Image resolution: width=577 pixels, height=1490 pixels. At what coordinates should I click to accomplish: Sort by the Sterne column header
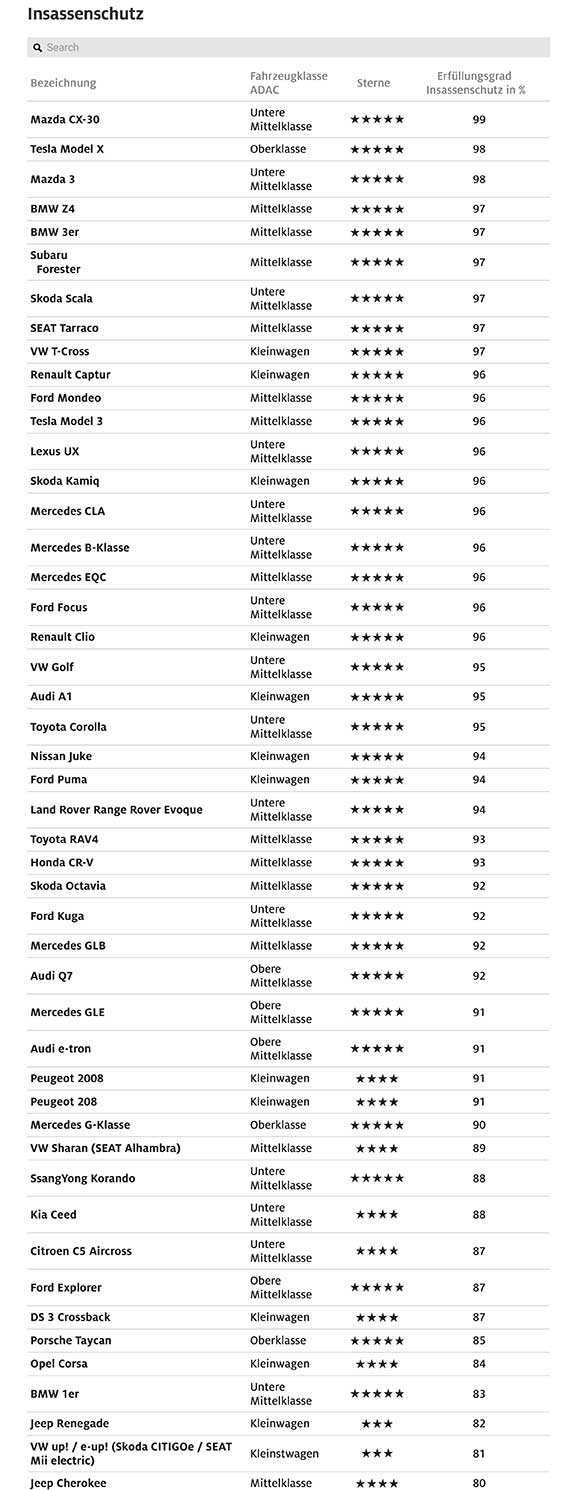coord(373,83)
